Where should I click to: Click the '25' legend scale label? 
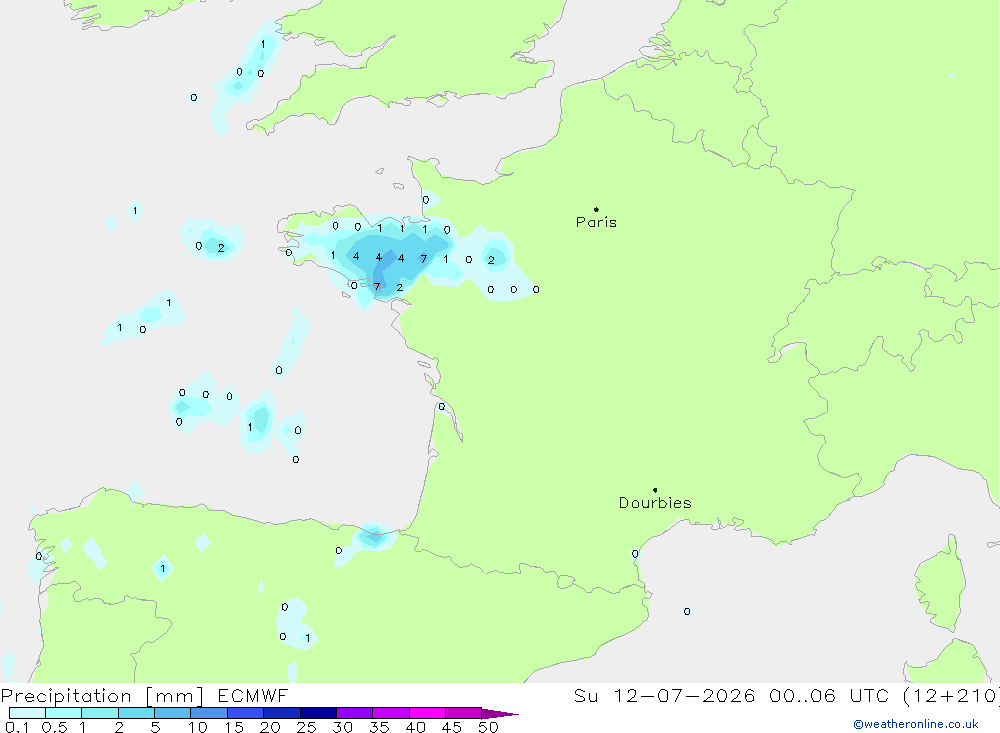point(306,727)
